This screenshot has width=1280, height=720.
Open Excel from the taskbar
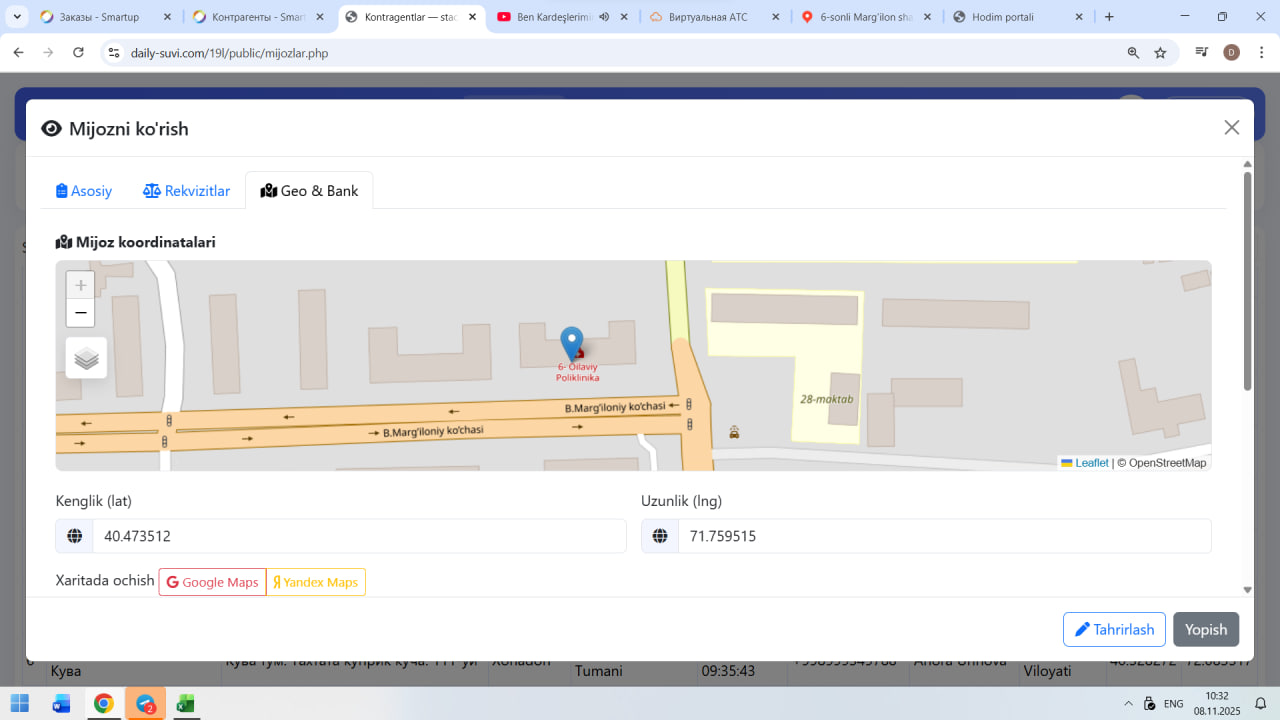coord(185,703)
